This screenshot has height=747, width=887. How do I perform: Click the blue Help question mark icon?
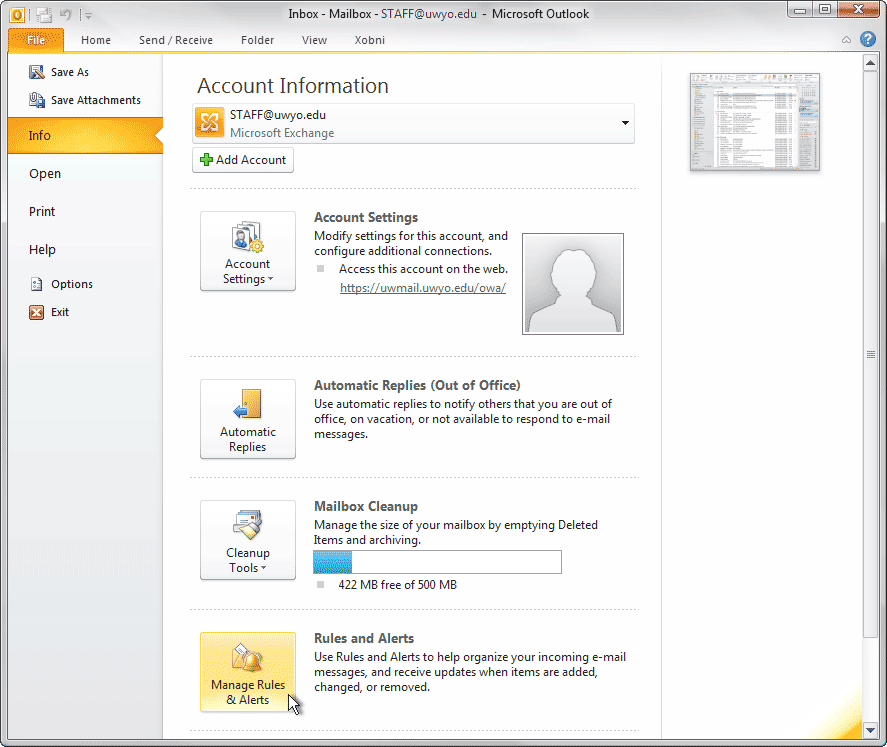[868, 39]
